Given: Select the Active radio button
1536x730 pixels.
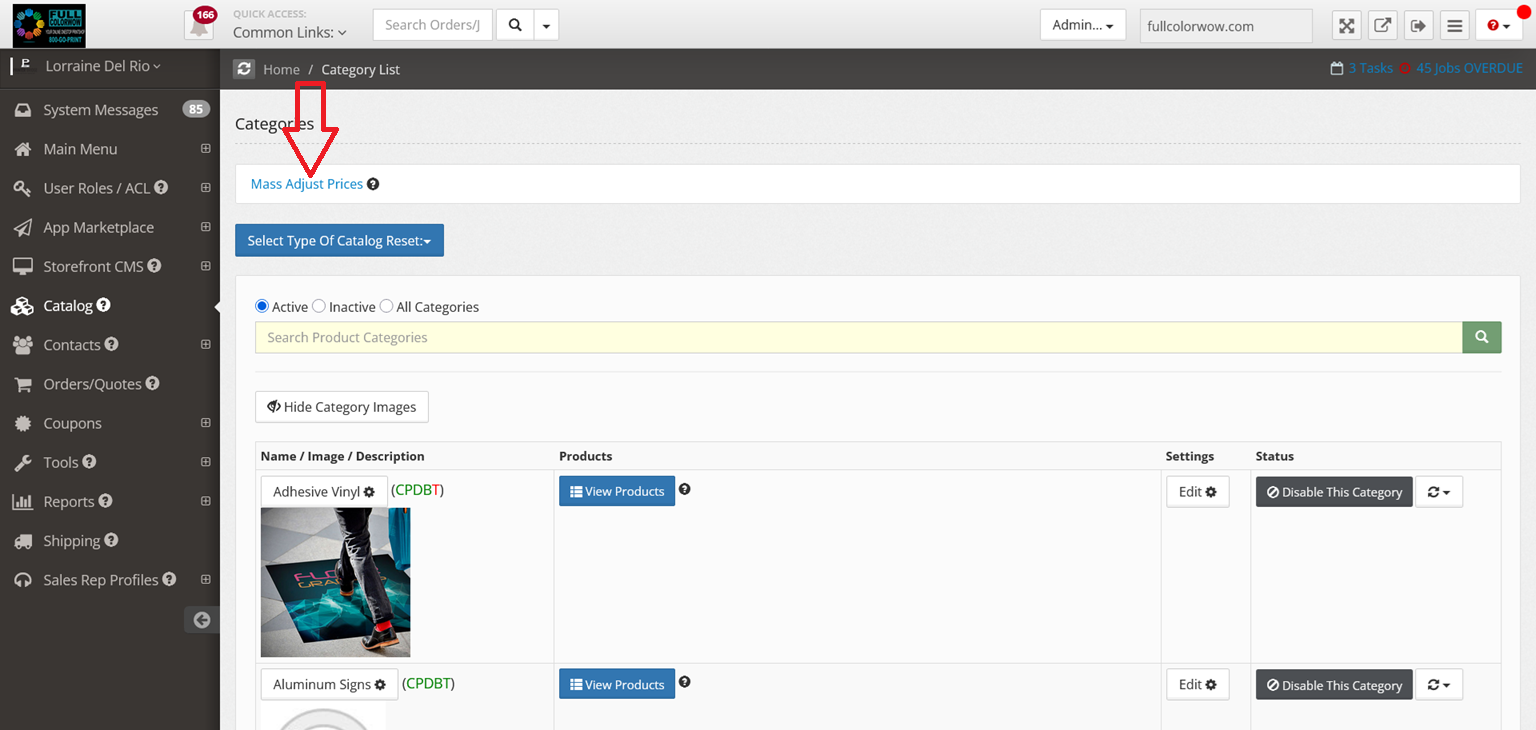Looking at the screenshot, I should [x=262, y=306].
